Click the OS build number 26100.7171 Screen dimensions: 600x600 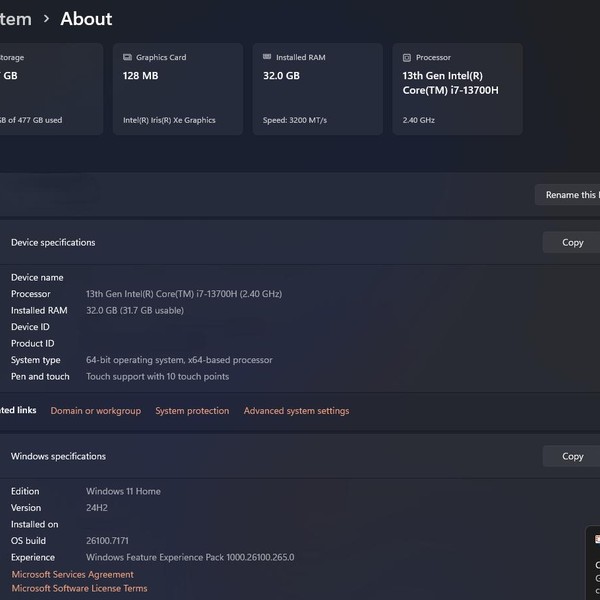(x=108, y=541)
